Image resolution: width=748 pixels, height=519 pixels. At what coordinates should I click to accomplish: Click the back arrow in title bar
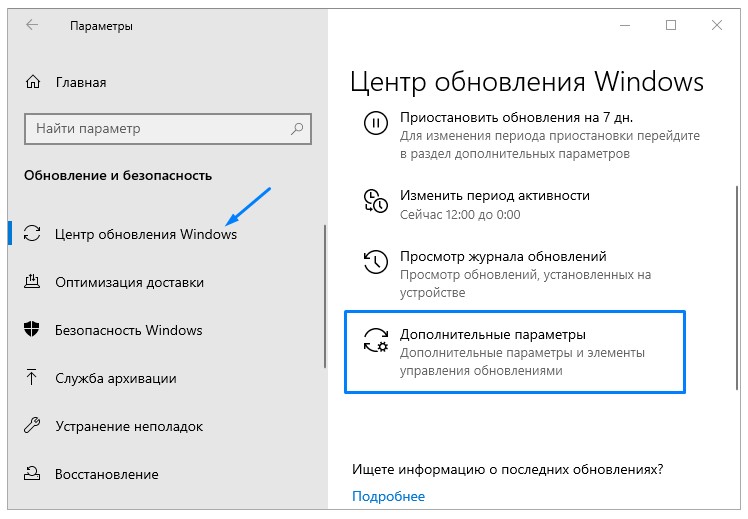click(32, 25)
